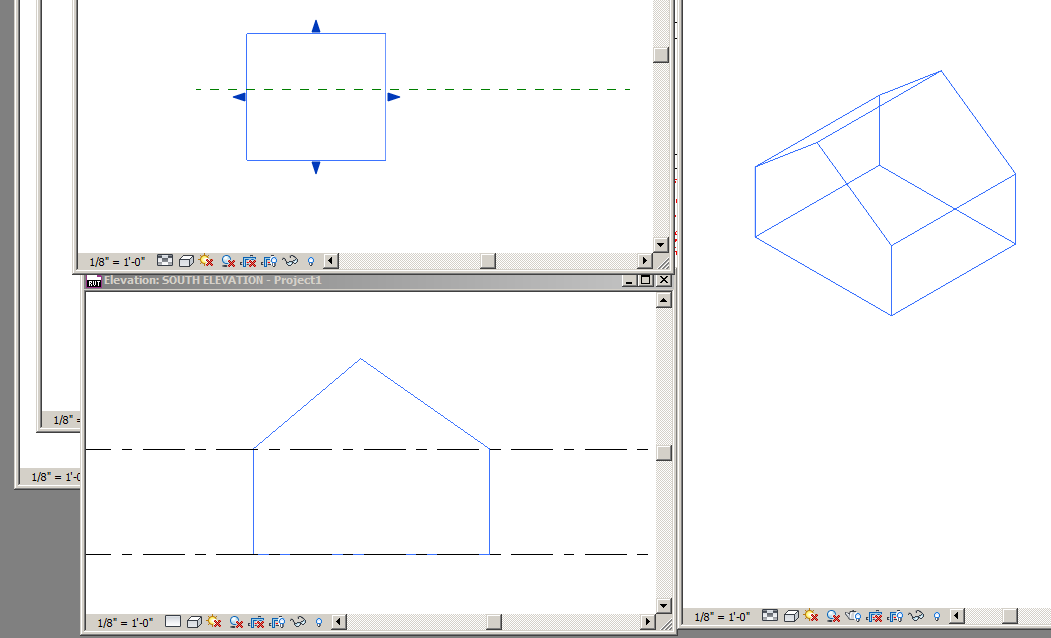Open view scale 1/8" = 1'-0" in plan view
This screenshot has height=638, width=1051.
(117, 261)
